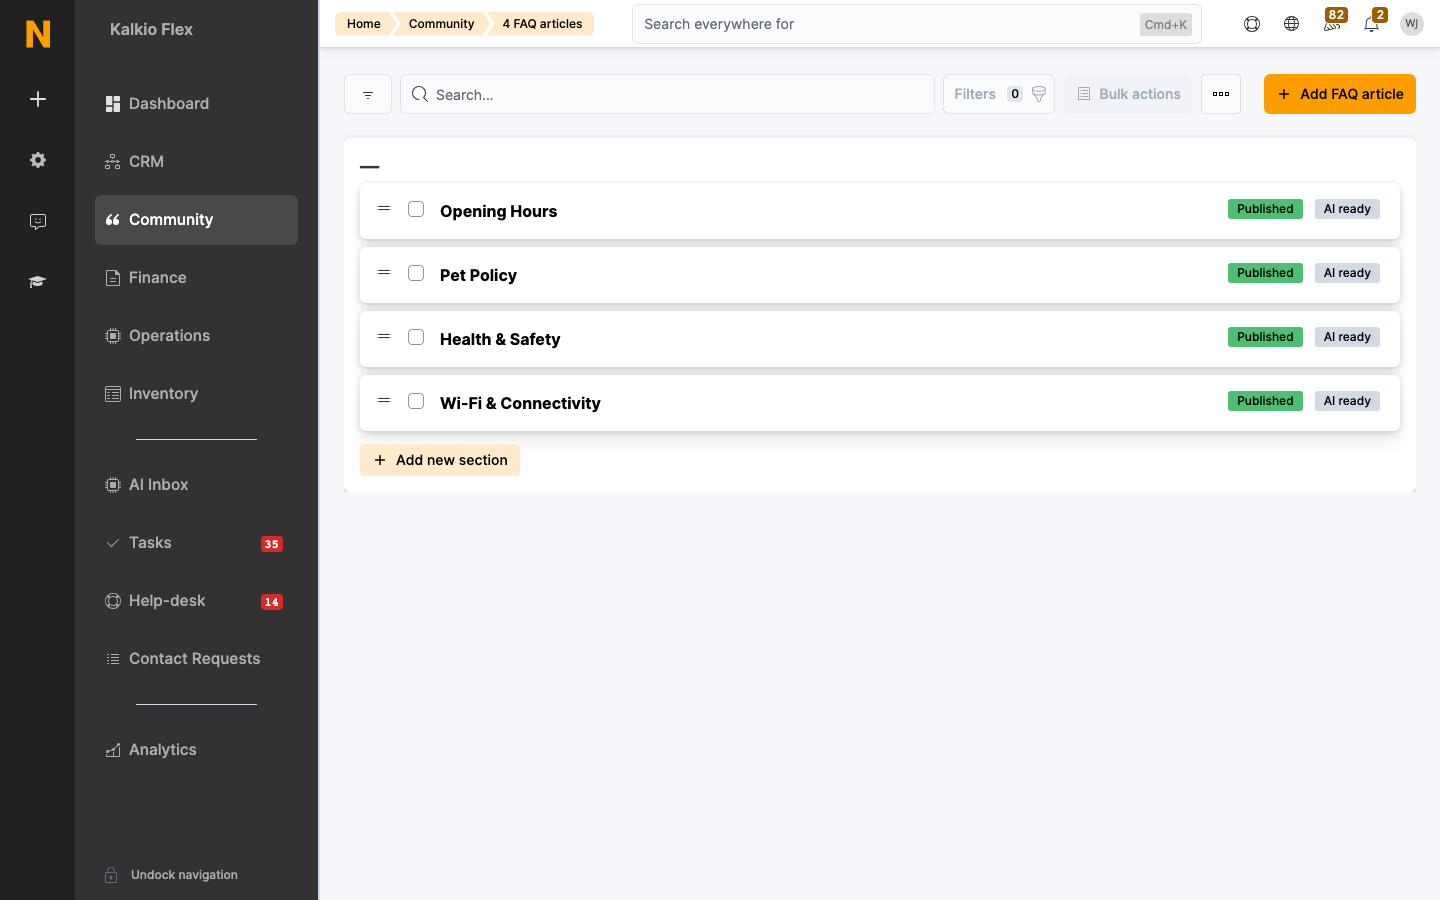Focus the Search everywhere field
This screenshot has height=900, width=1440.
(x=916, y=24)
